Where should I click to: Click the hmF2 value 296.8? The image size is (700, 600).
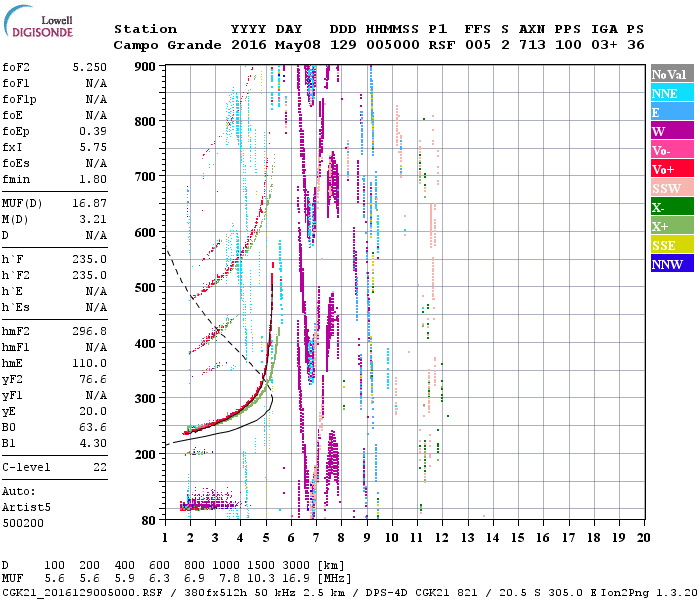click(90, 331)
